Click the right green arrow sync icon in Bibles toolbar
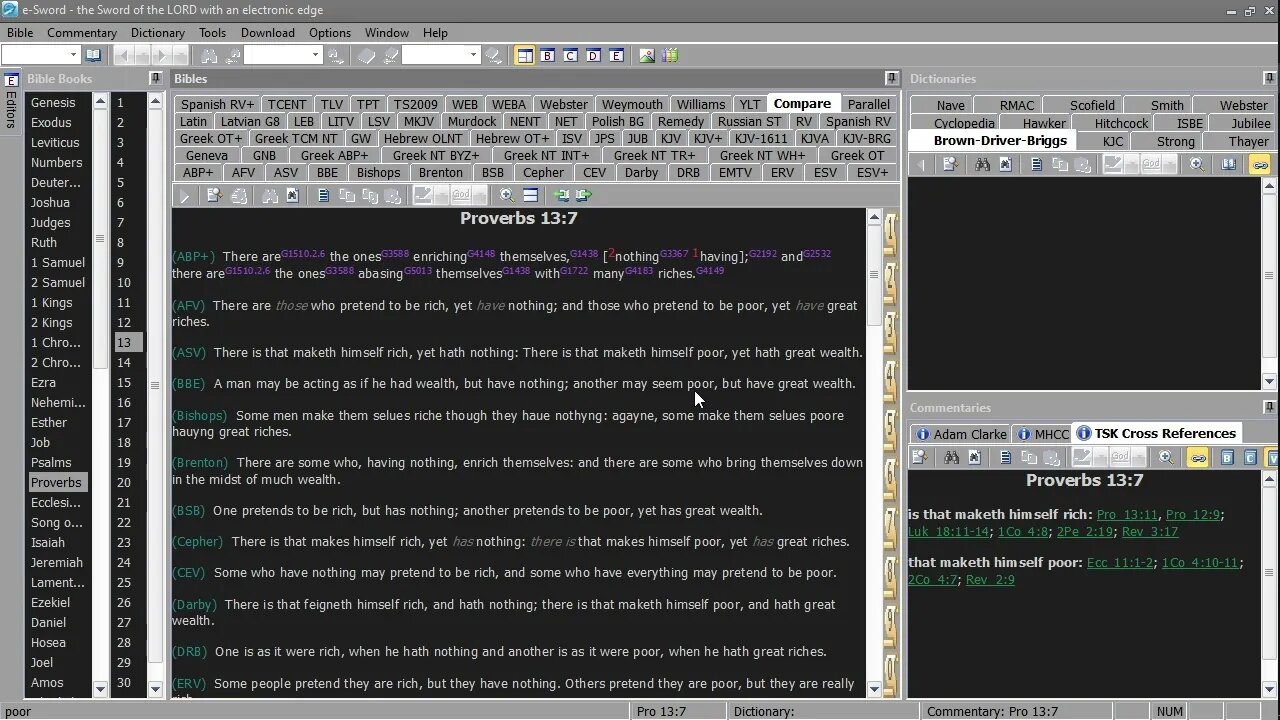The width and height of the screenshot is (1280, 720). coord(585,196)
